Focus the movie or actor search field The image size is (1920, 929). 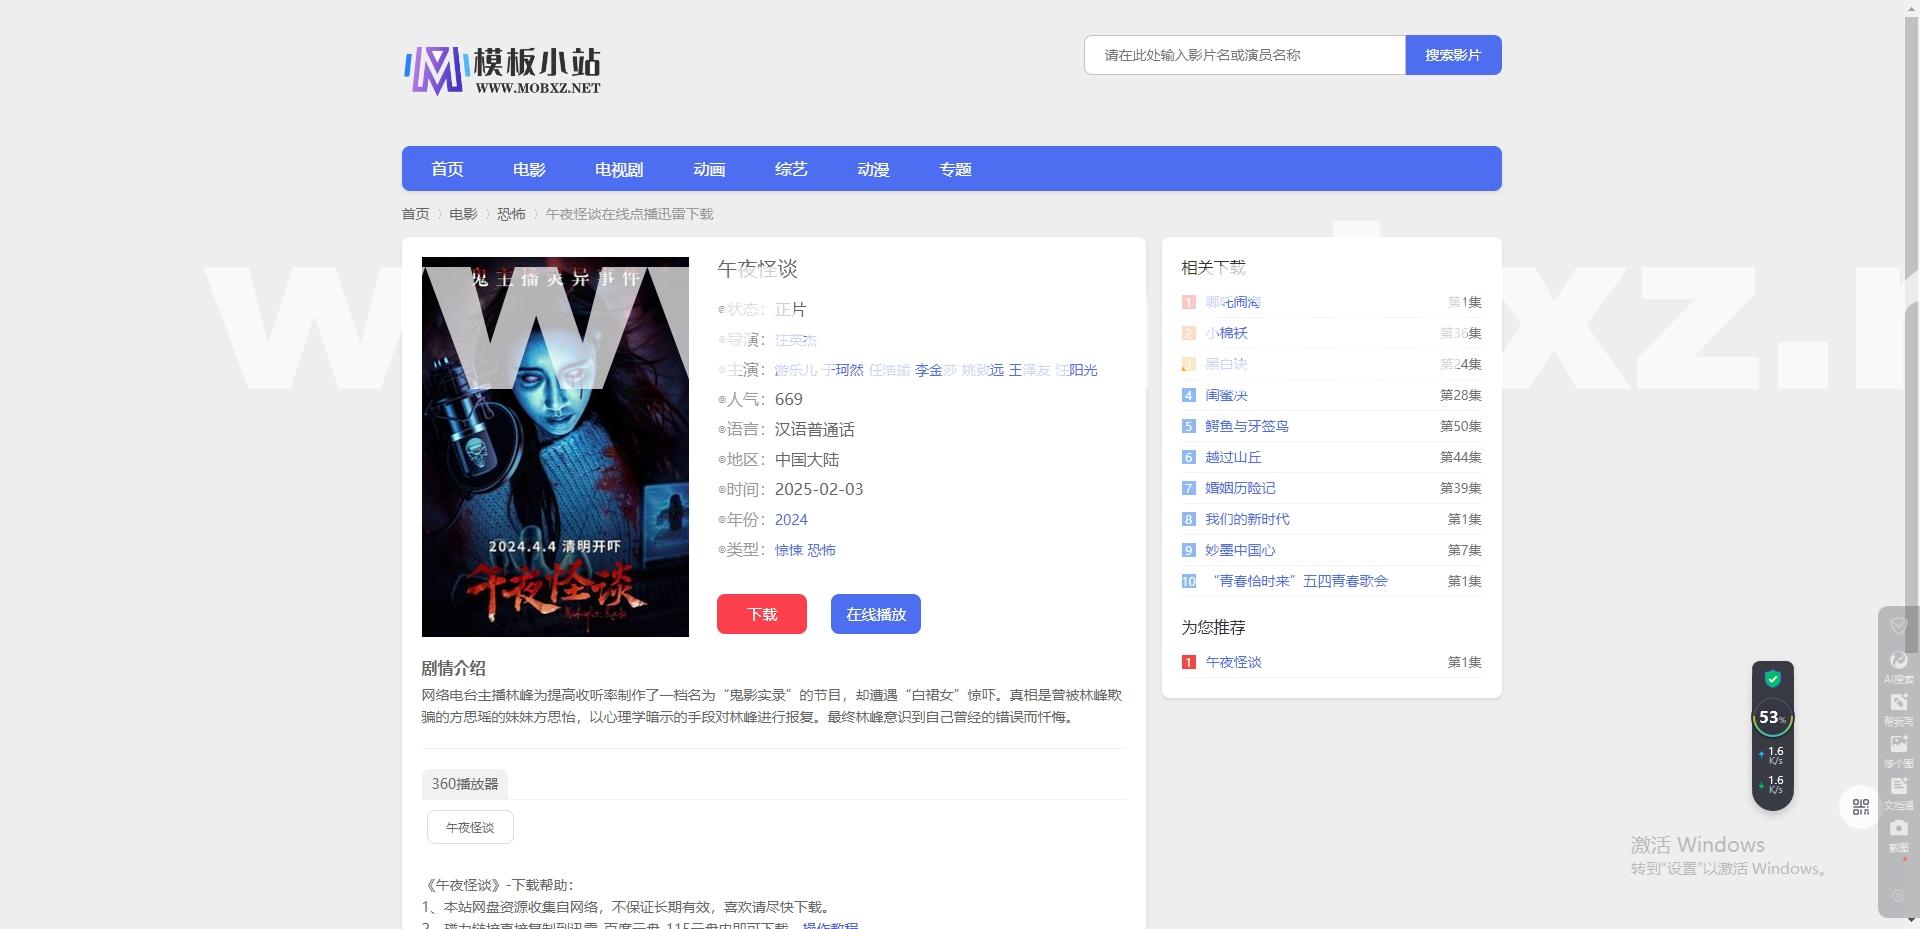click(x=1245, y=55)
